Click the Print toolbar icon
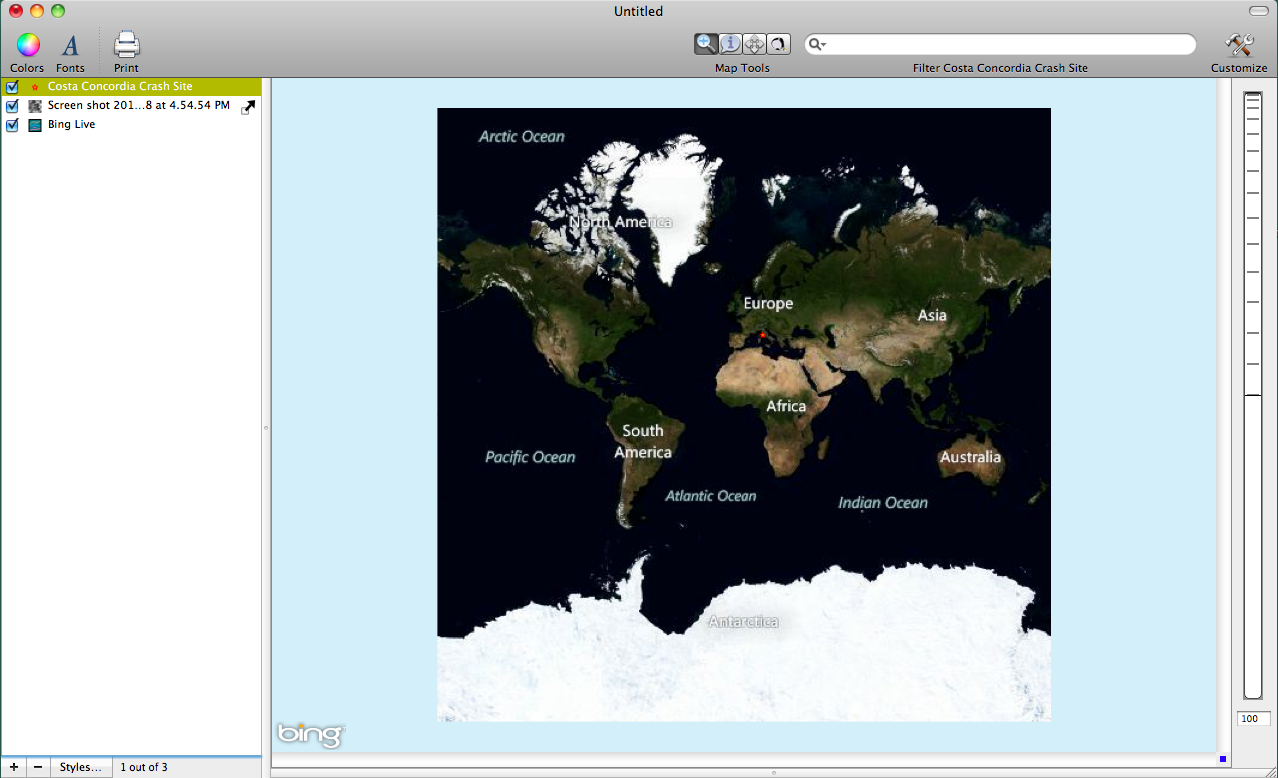The width and height of the screenshot is (1278, 778). tap(126, 45)
